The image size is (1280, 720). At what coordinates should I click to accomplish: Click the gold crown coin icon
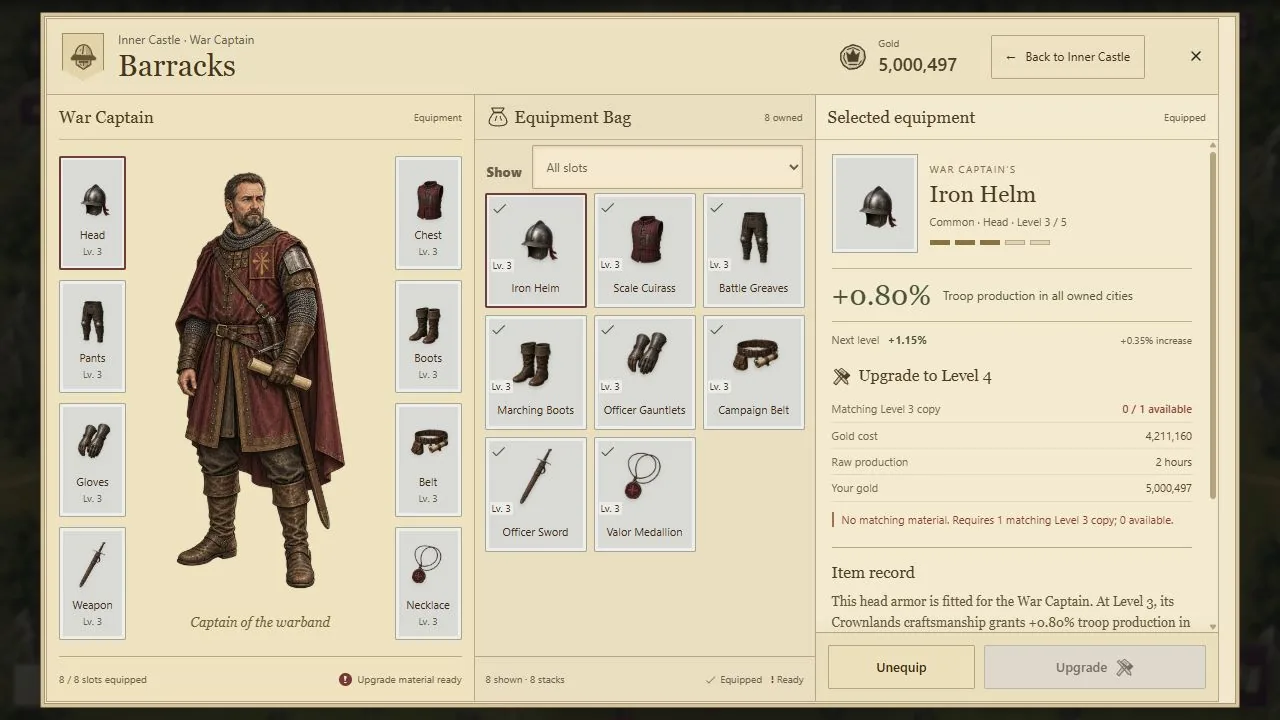click(x=852, y=57)
